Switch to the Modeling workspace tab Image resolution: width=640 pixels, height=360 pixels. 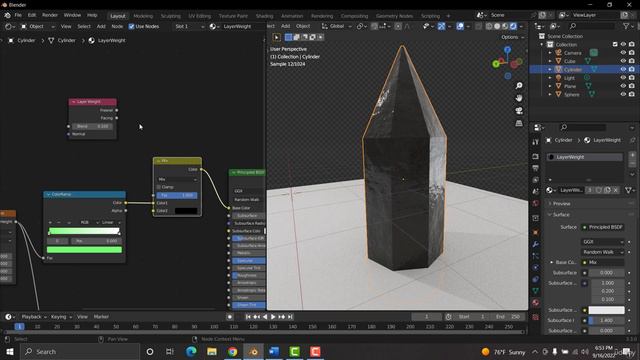[x=143, y=16]
